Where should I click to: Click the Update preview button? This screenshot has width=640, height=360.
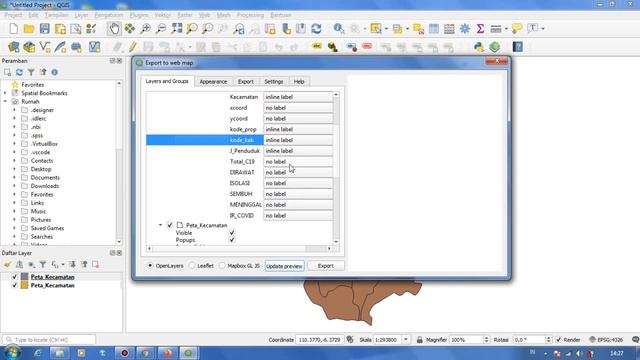[x=284, y=266]
